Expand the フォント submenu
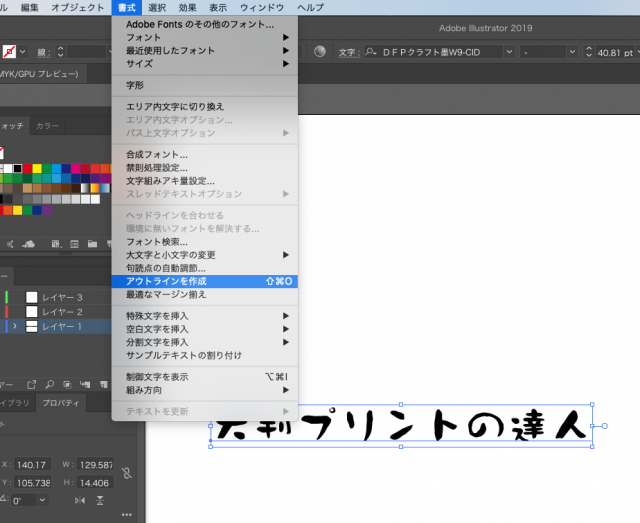 pyautogui.click(x=204, y=38)
